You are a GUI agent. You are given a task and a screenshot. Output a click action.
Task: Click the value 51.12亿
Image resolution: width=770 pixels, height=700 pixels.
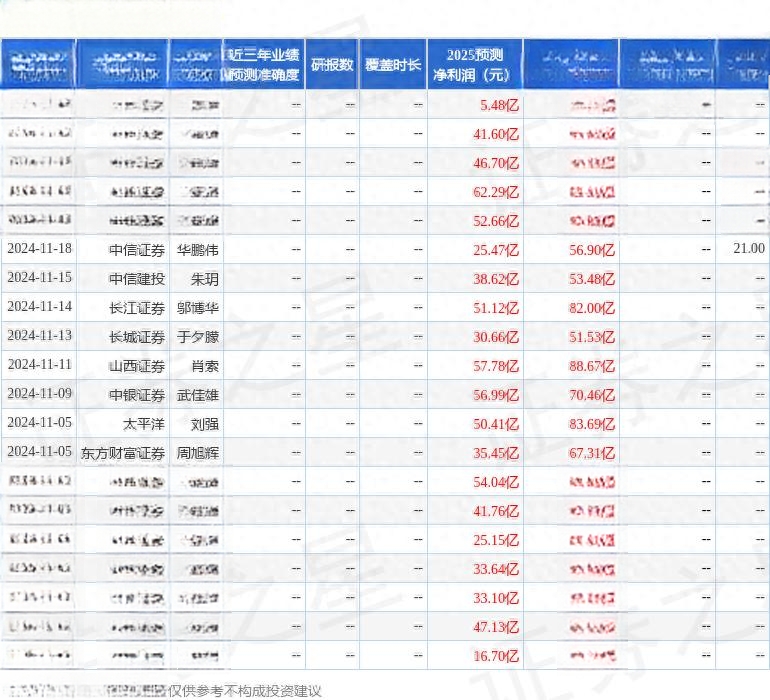pos(496,308)
